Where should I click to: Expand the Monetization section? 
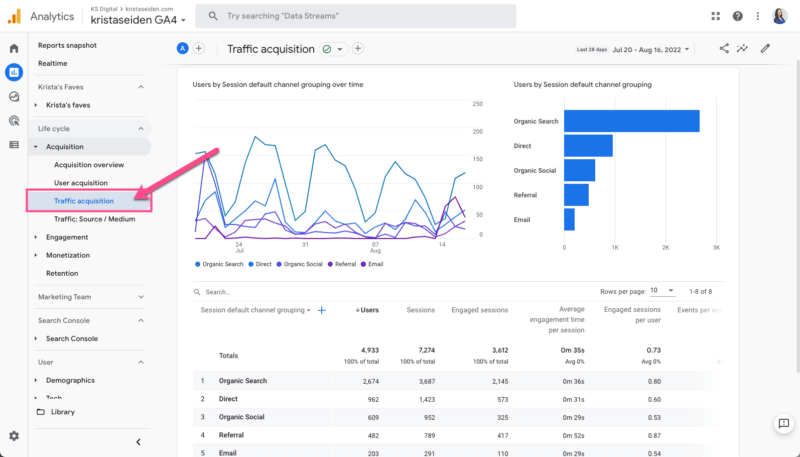pos(67,255)
